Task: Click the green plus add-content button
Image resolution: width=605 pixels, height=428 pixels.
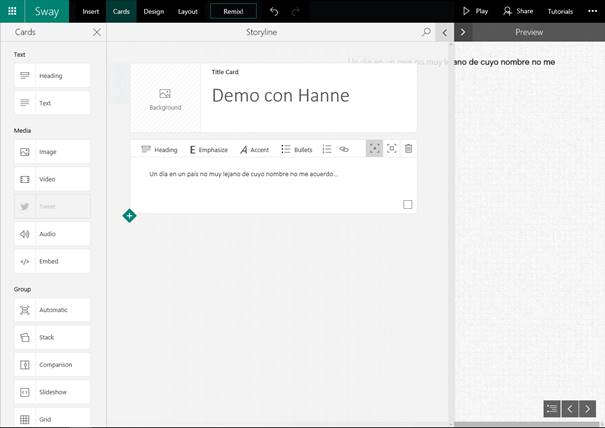Action: [129, 215]
